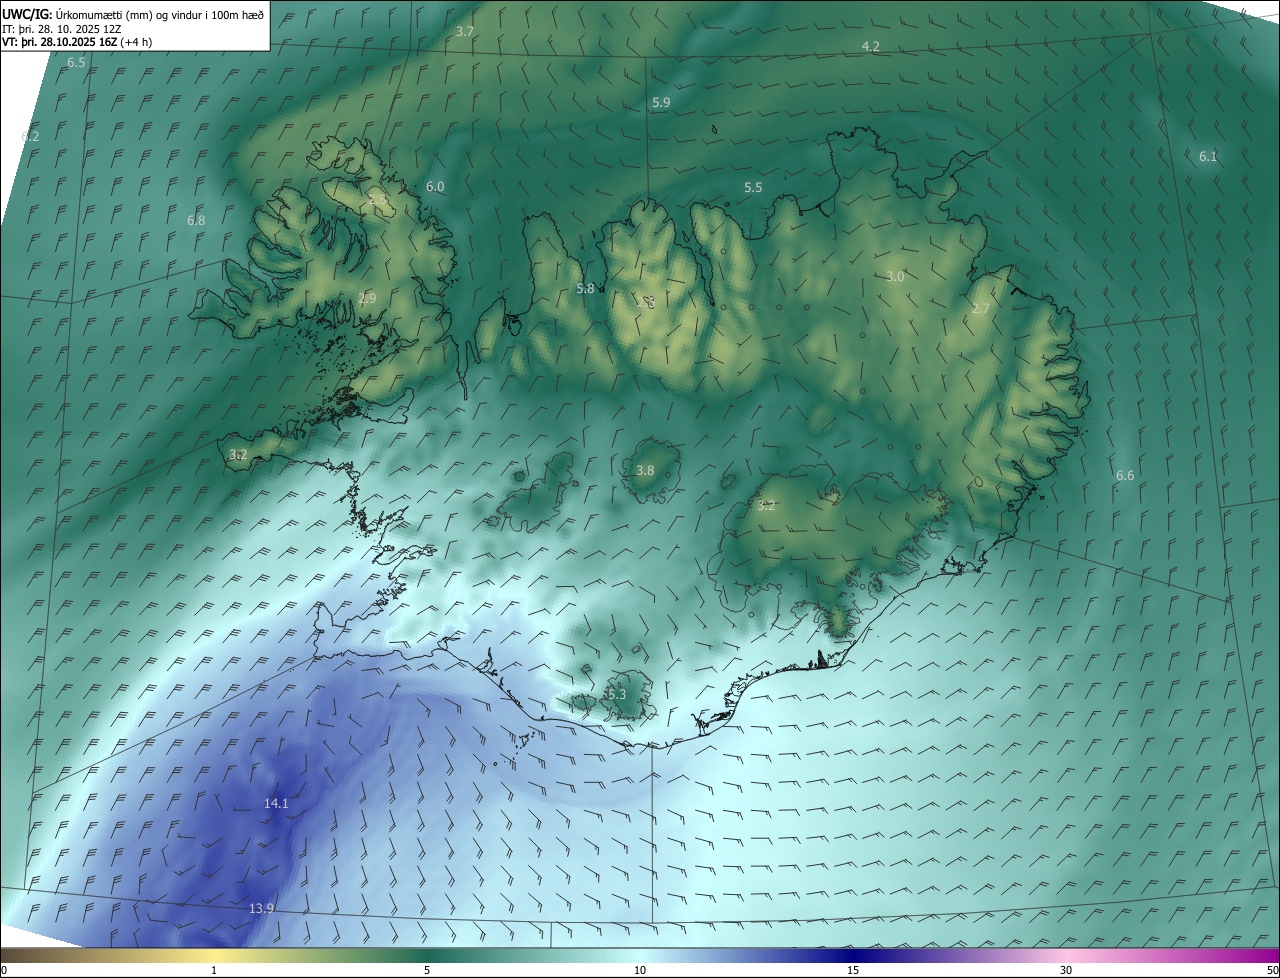Click the 15 tick on the color scale
The image size is (1280, 978).
(x=853, y=970)
